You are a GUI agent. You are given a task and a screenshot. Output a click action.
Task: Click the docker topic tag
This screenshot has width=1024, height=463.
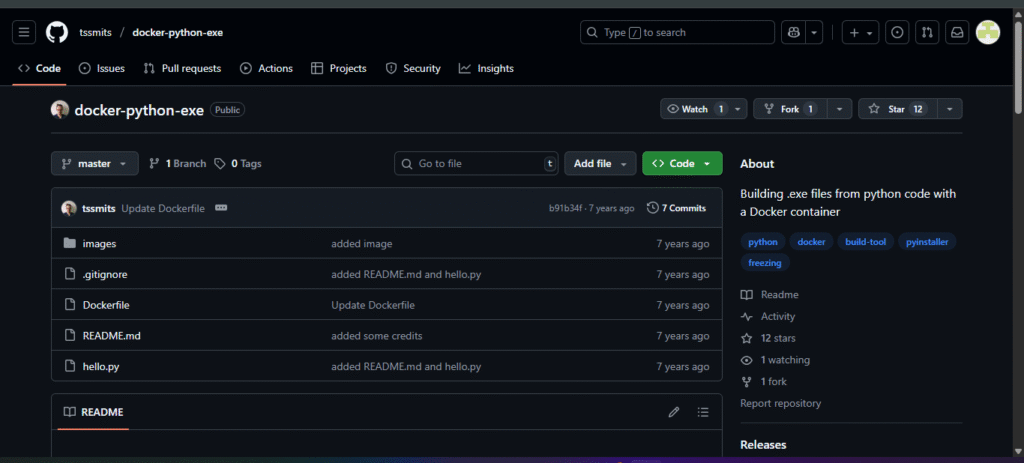(812, 242)
